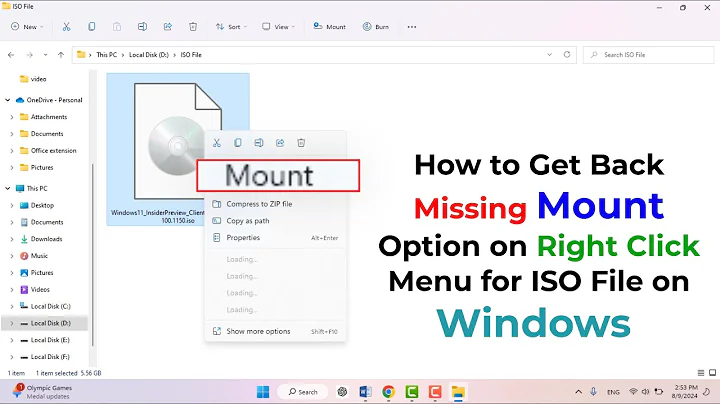The image size is (720, 404).
Task: Open the recent locations dropdown arrow
Action: 45,55
